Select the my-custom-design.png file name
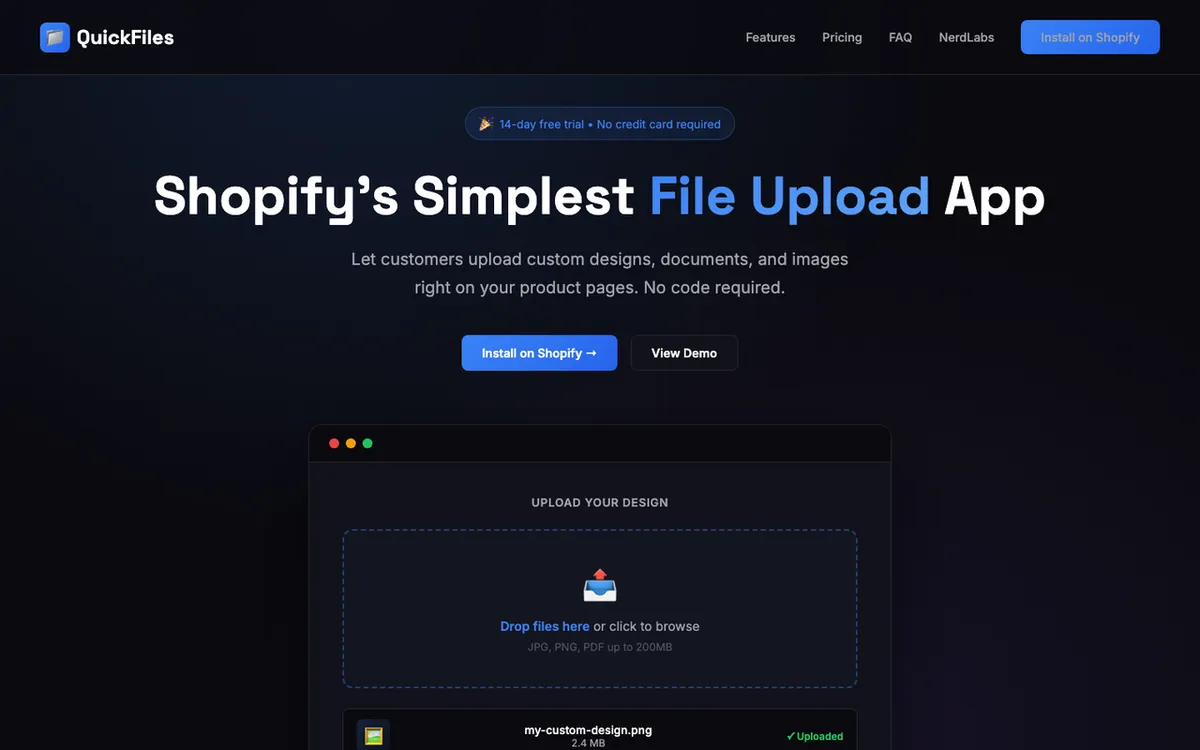1200x750 pixels. click(x=588, y=730)
